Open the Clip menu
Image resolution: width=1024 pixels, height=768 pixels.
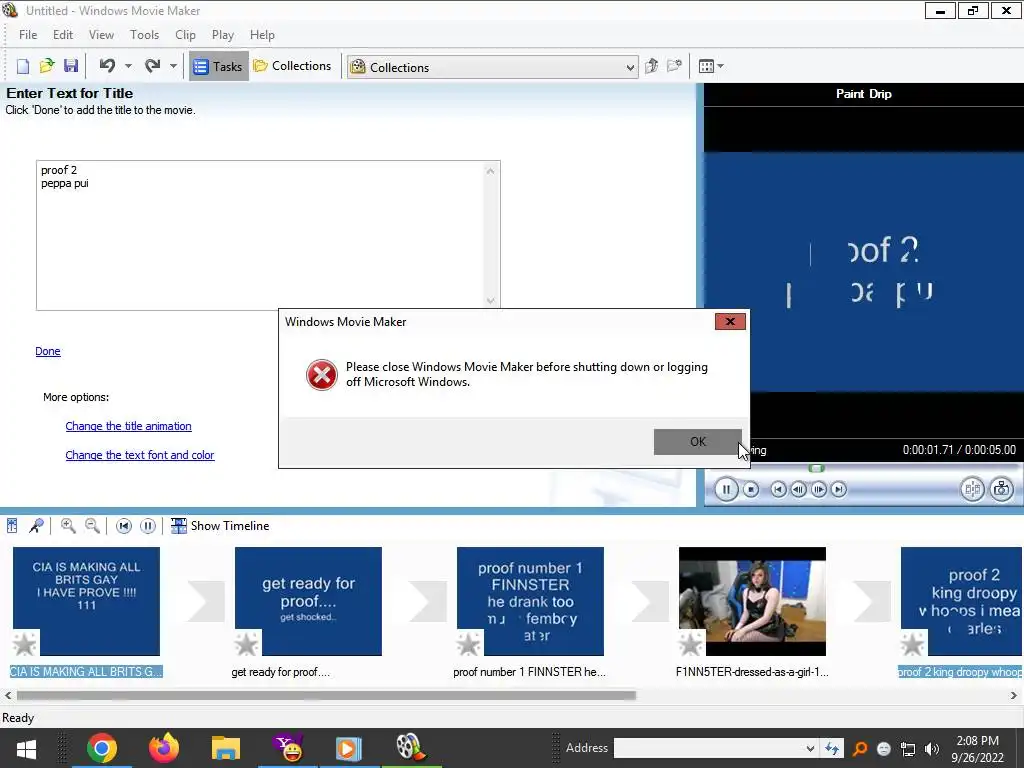185,35
